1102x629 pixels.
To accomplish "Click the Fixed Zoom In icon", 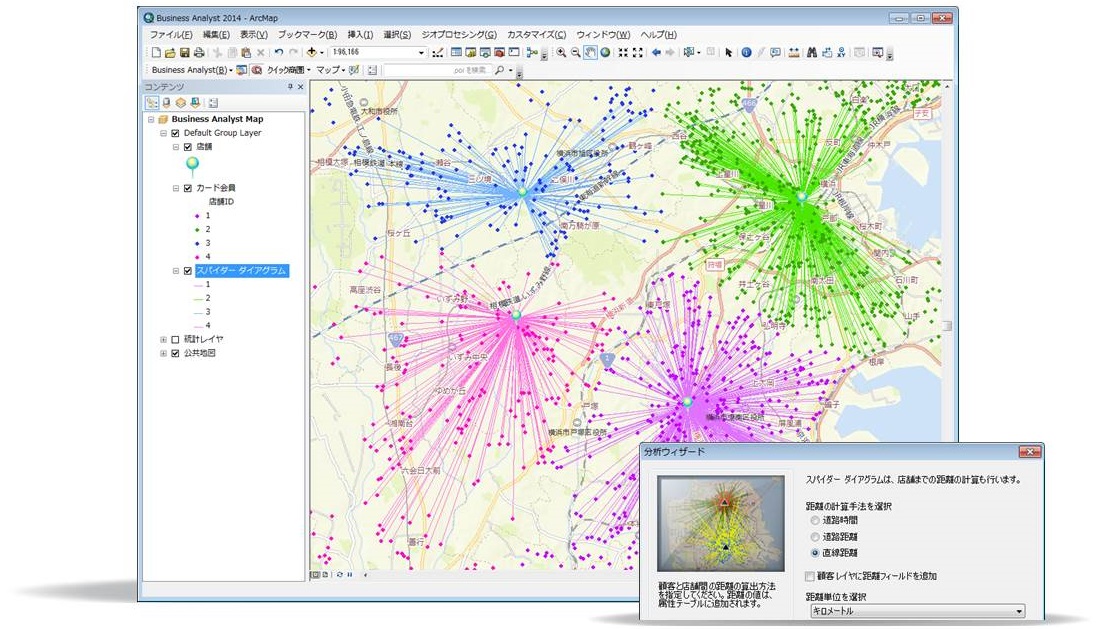I will 623,53.
